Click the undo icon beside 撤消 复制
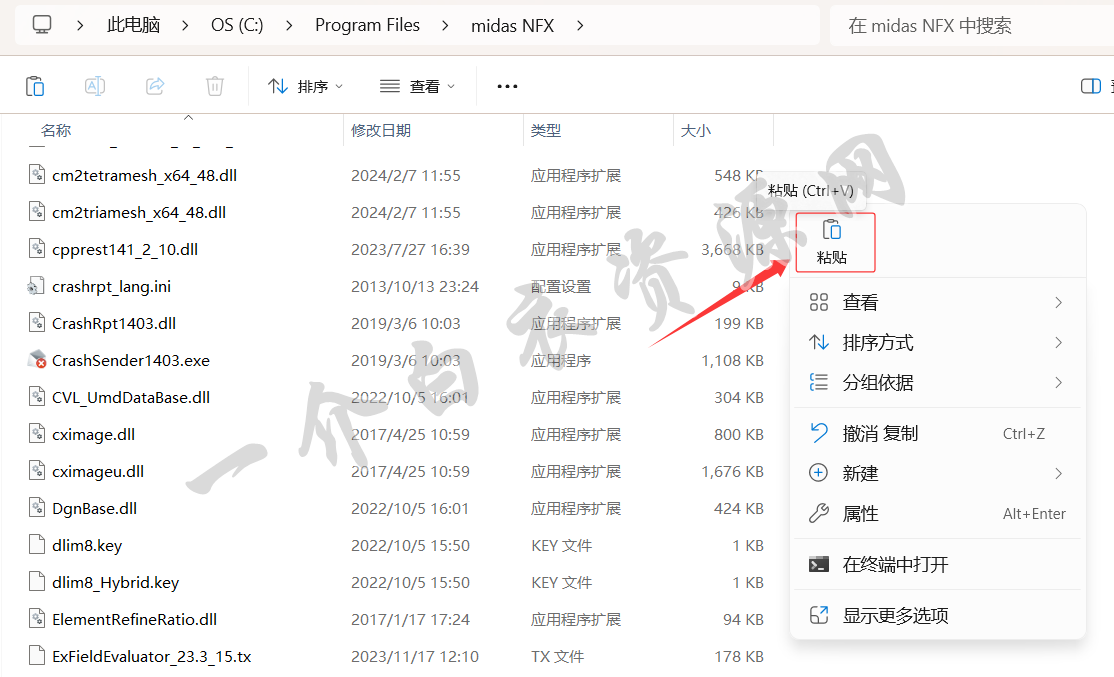 (x=818, y=433)
